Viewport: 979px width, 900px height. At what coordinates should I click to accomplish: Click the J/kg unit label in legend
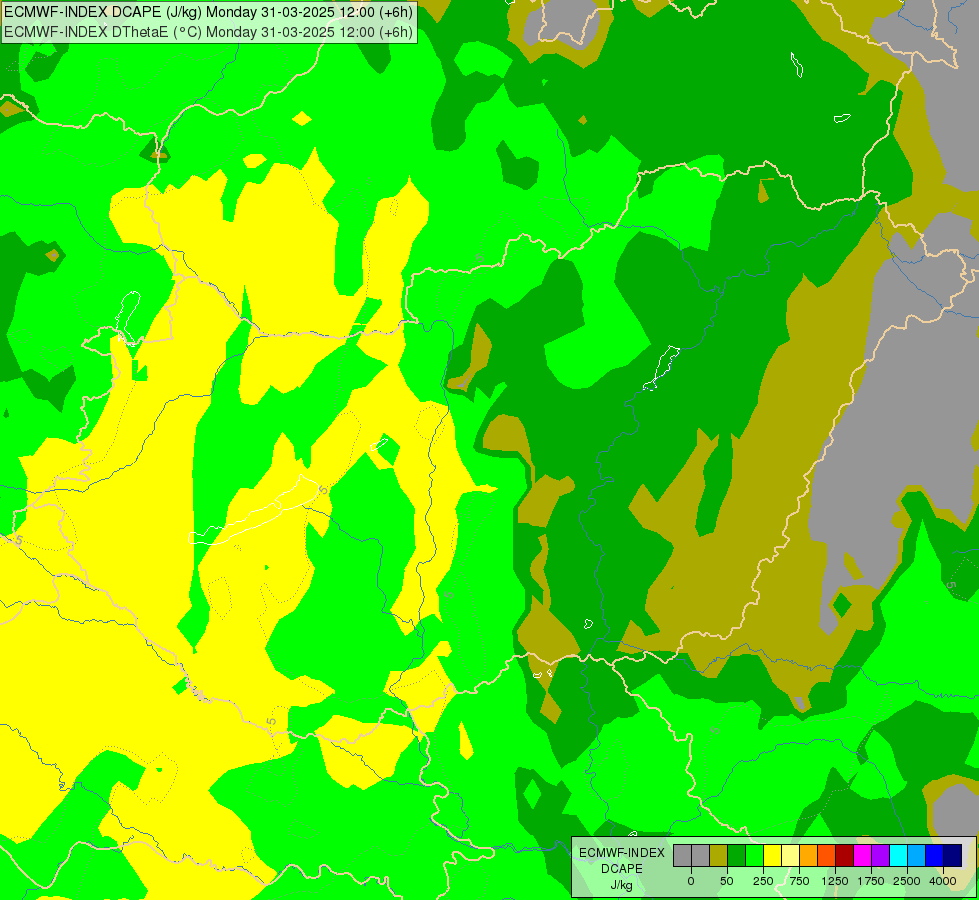[x=622, y=885]
